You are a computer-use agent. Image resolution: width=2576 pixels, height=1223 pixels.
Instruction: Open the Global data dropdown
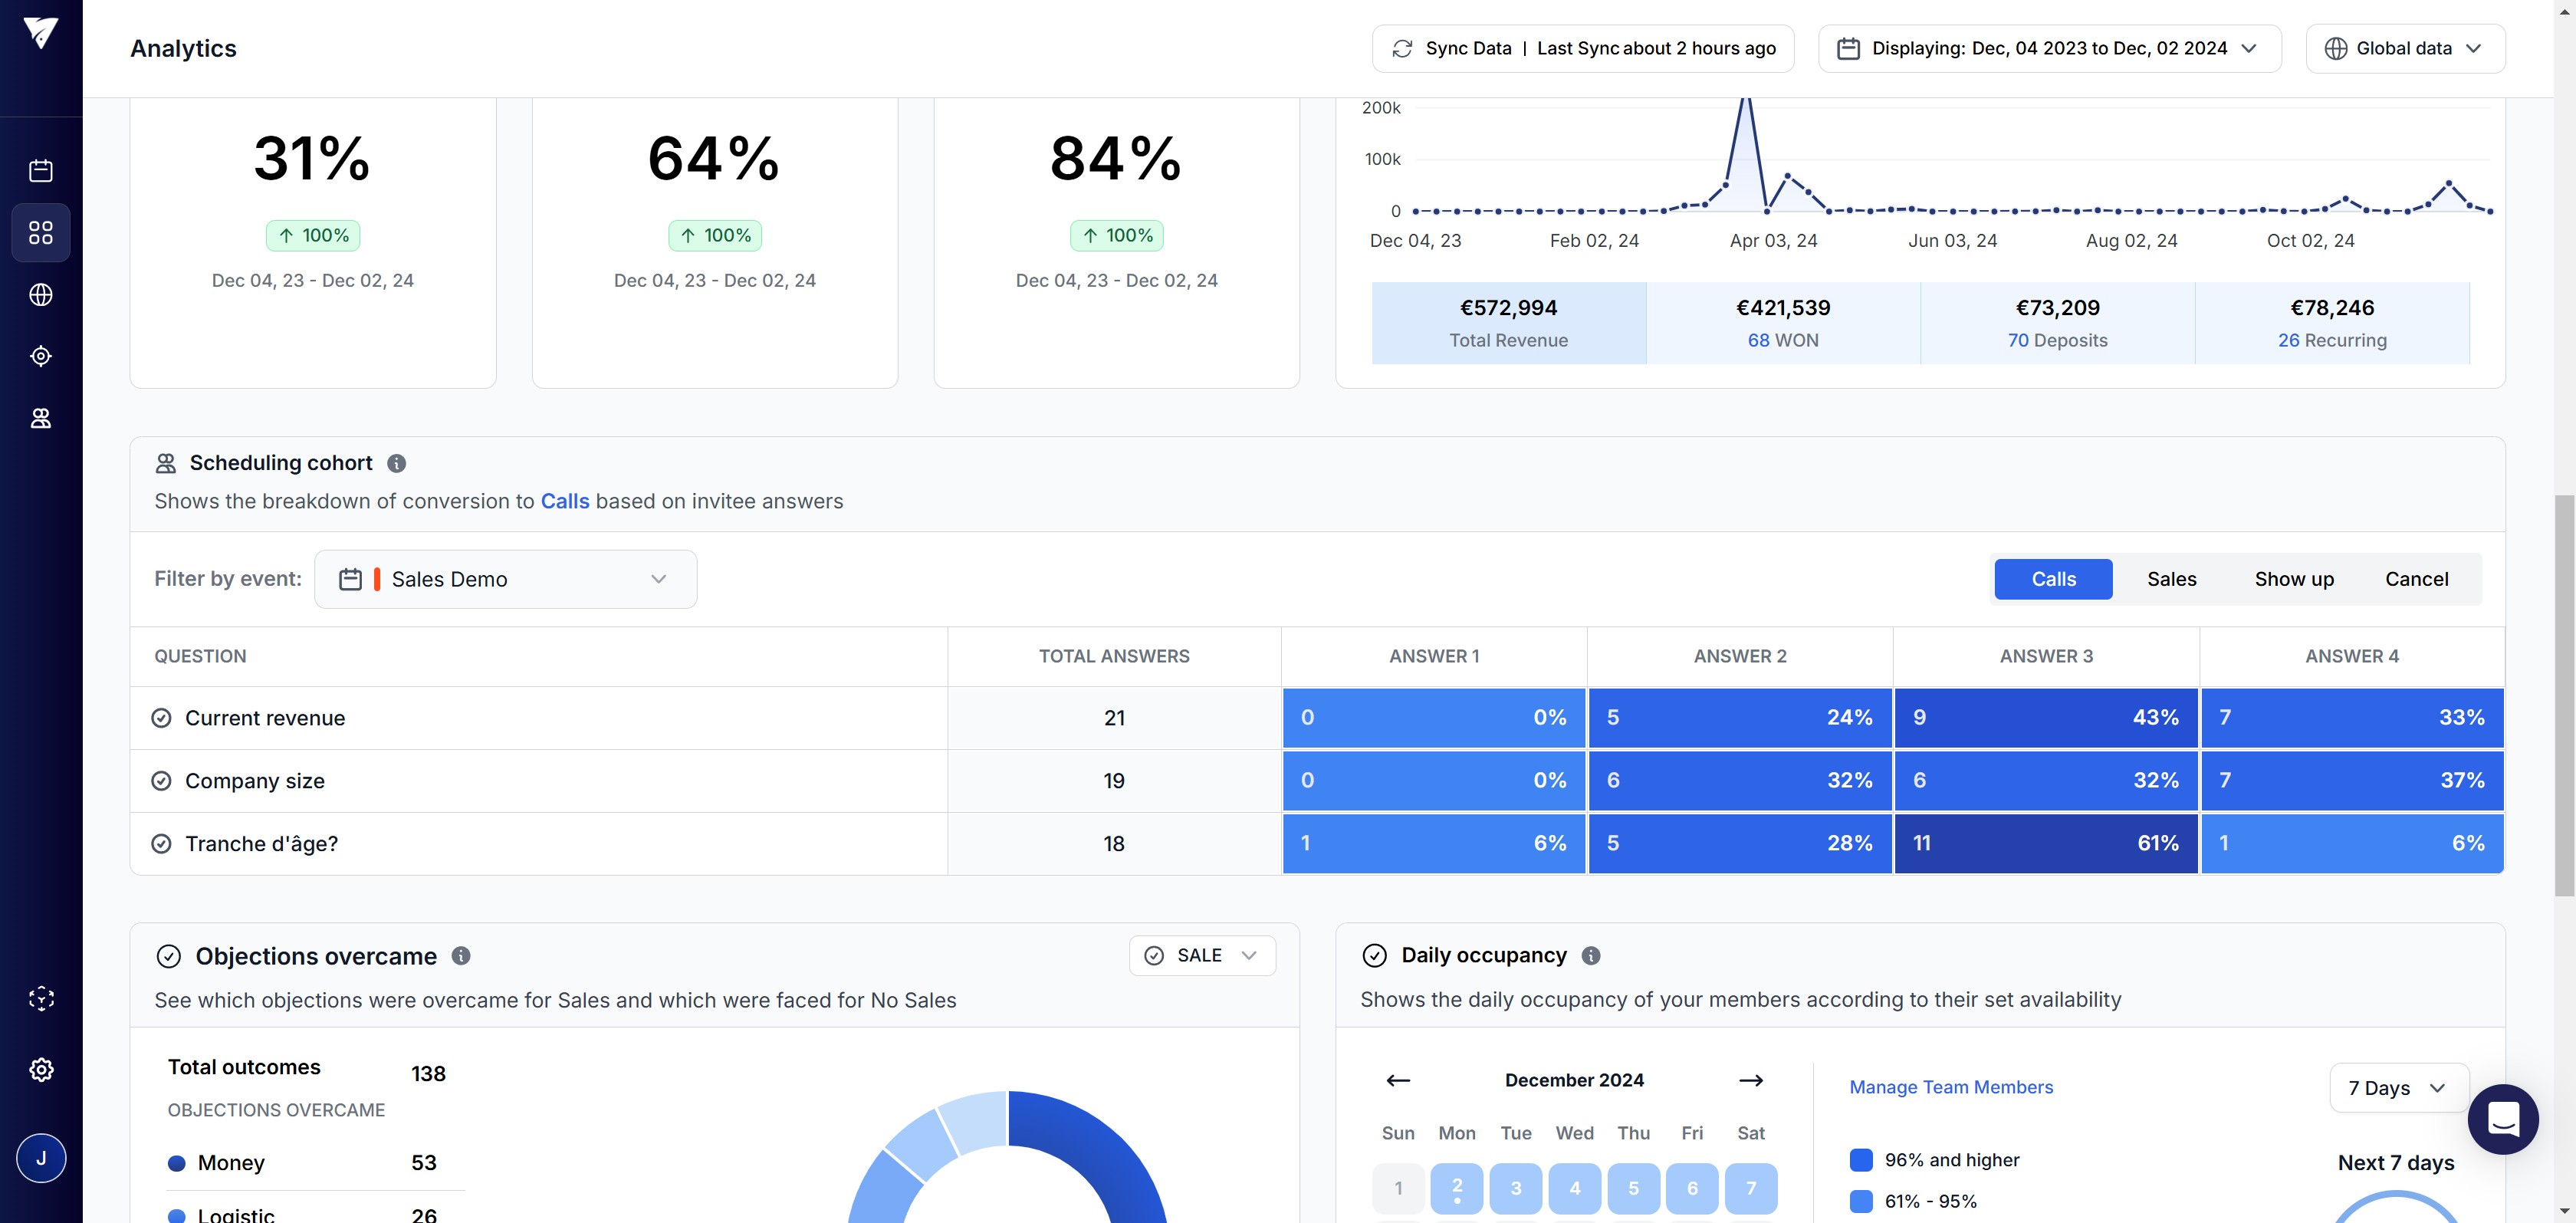click(x=2404, y=49)
